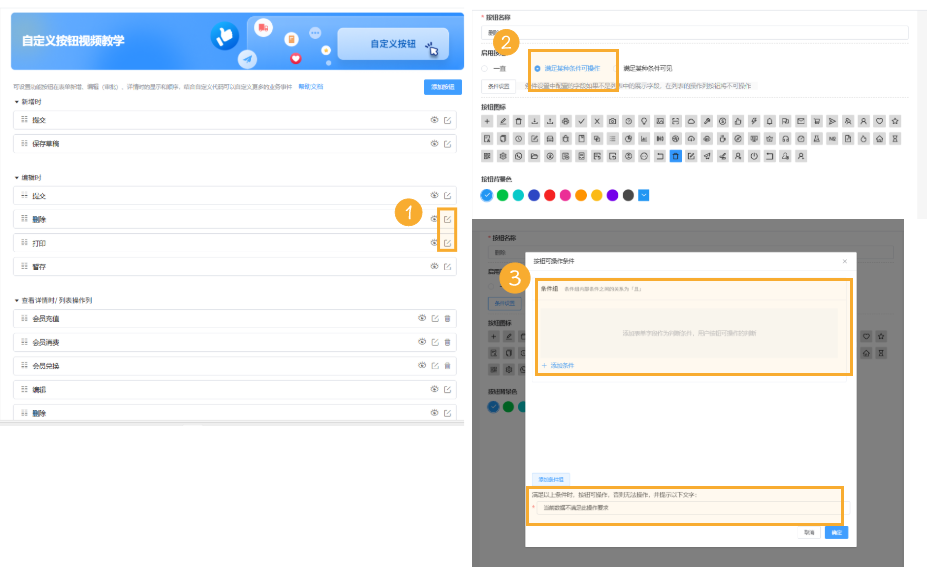The height and width of the screenshot is (567, 927).
Task: Open the more colors dropdown
Action: [644, 195]
